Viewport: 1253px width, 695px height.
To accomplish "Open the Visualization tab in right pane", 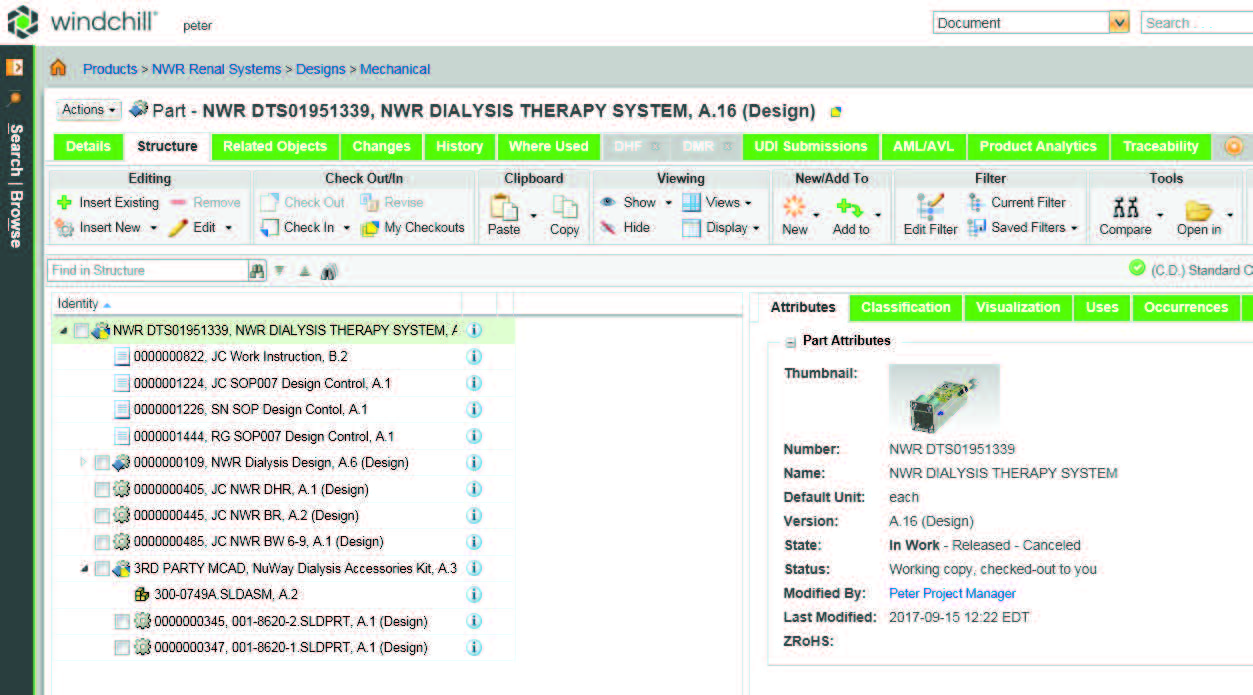I will tap(1018, 307).
